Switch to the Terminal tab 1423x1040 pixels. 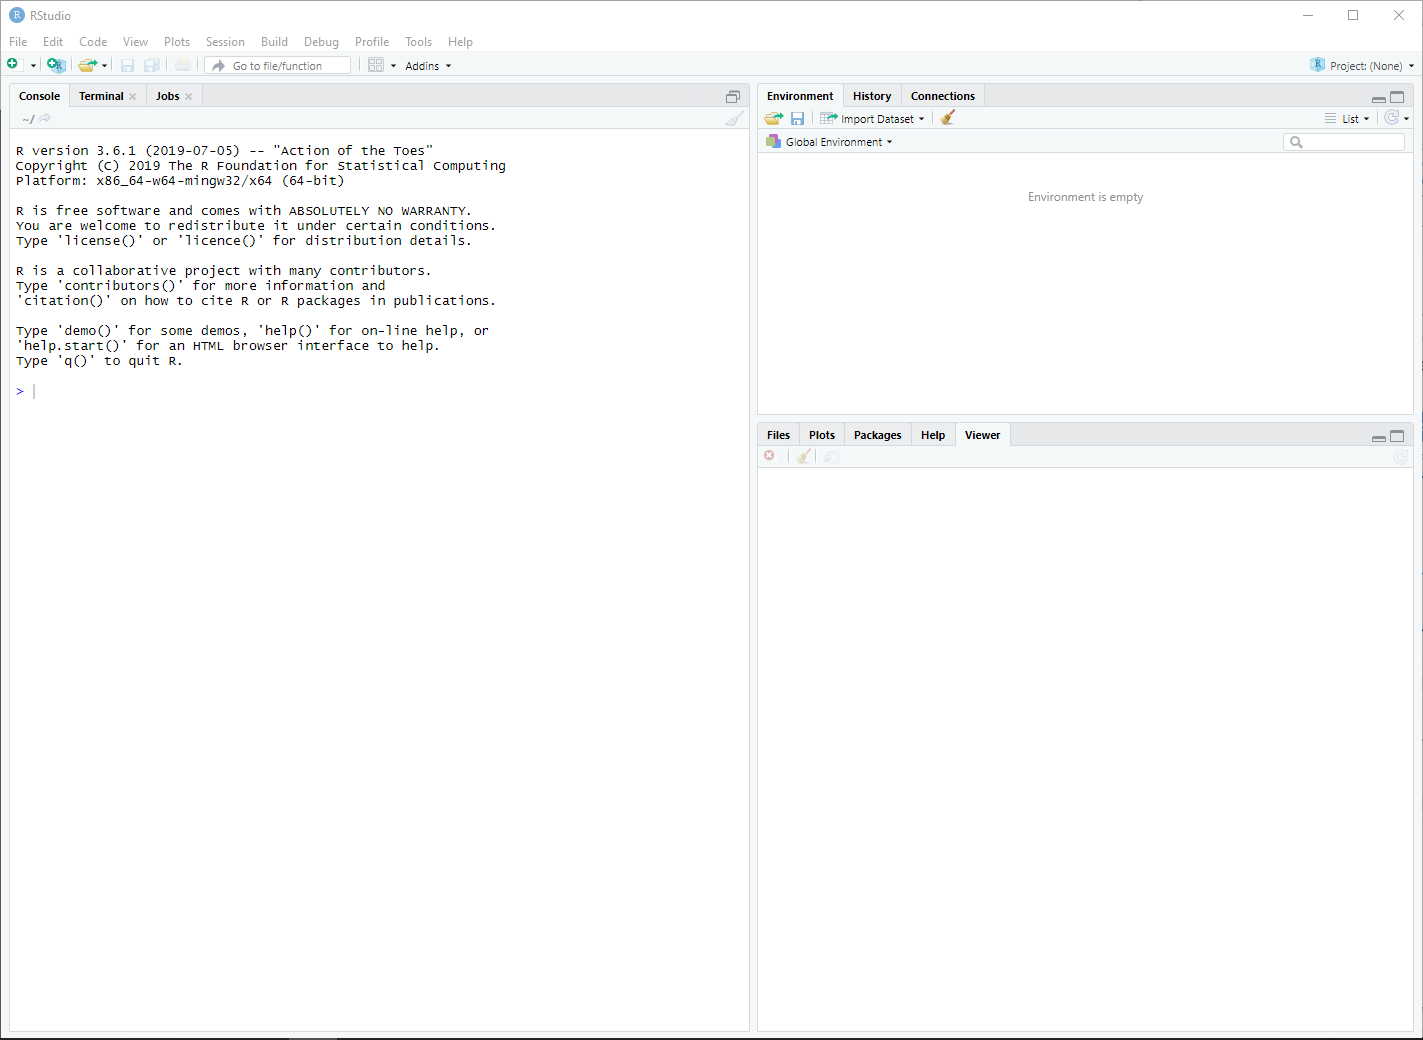pyautogui.click(x=101, y=96)
